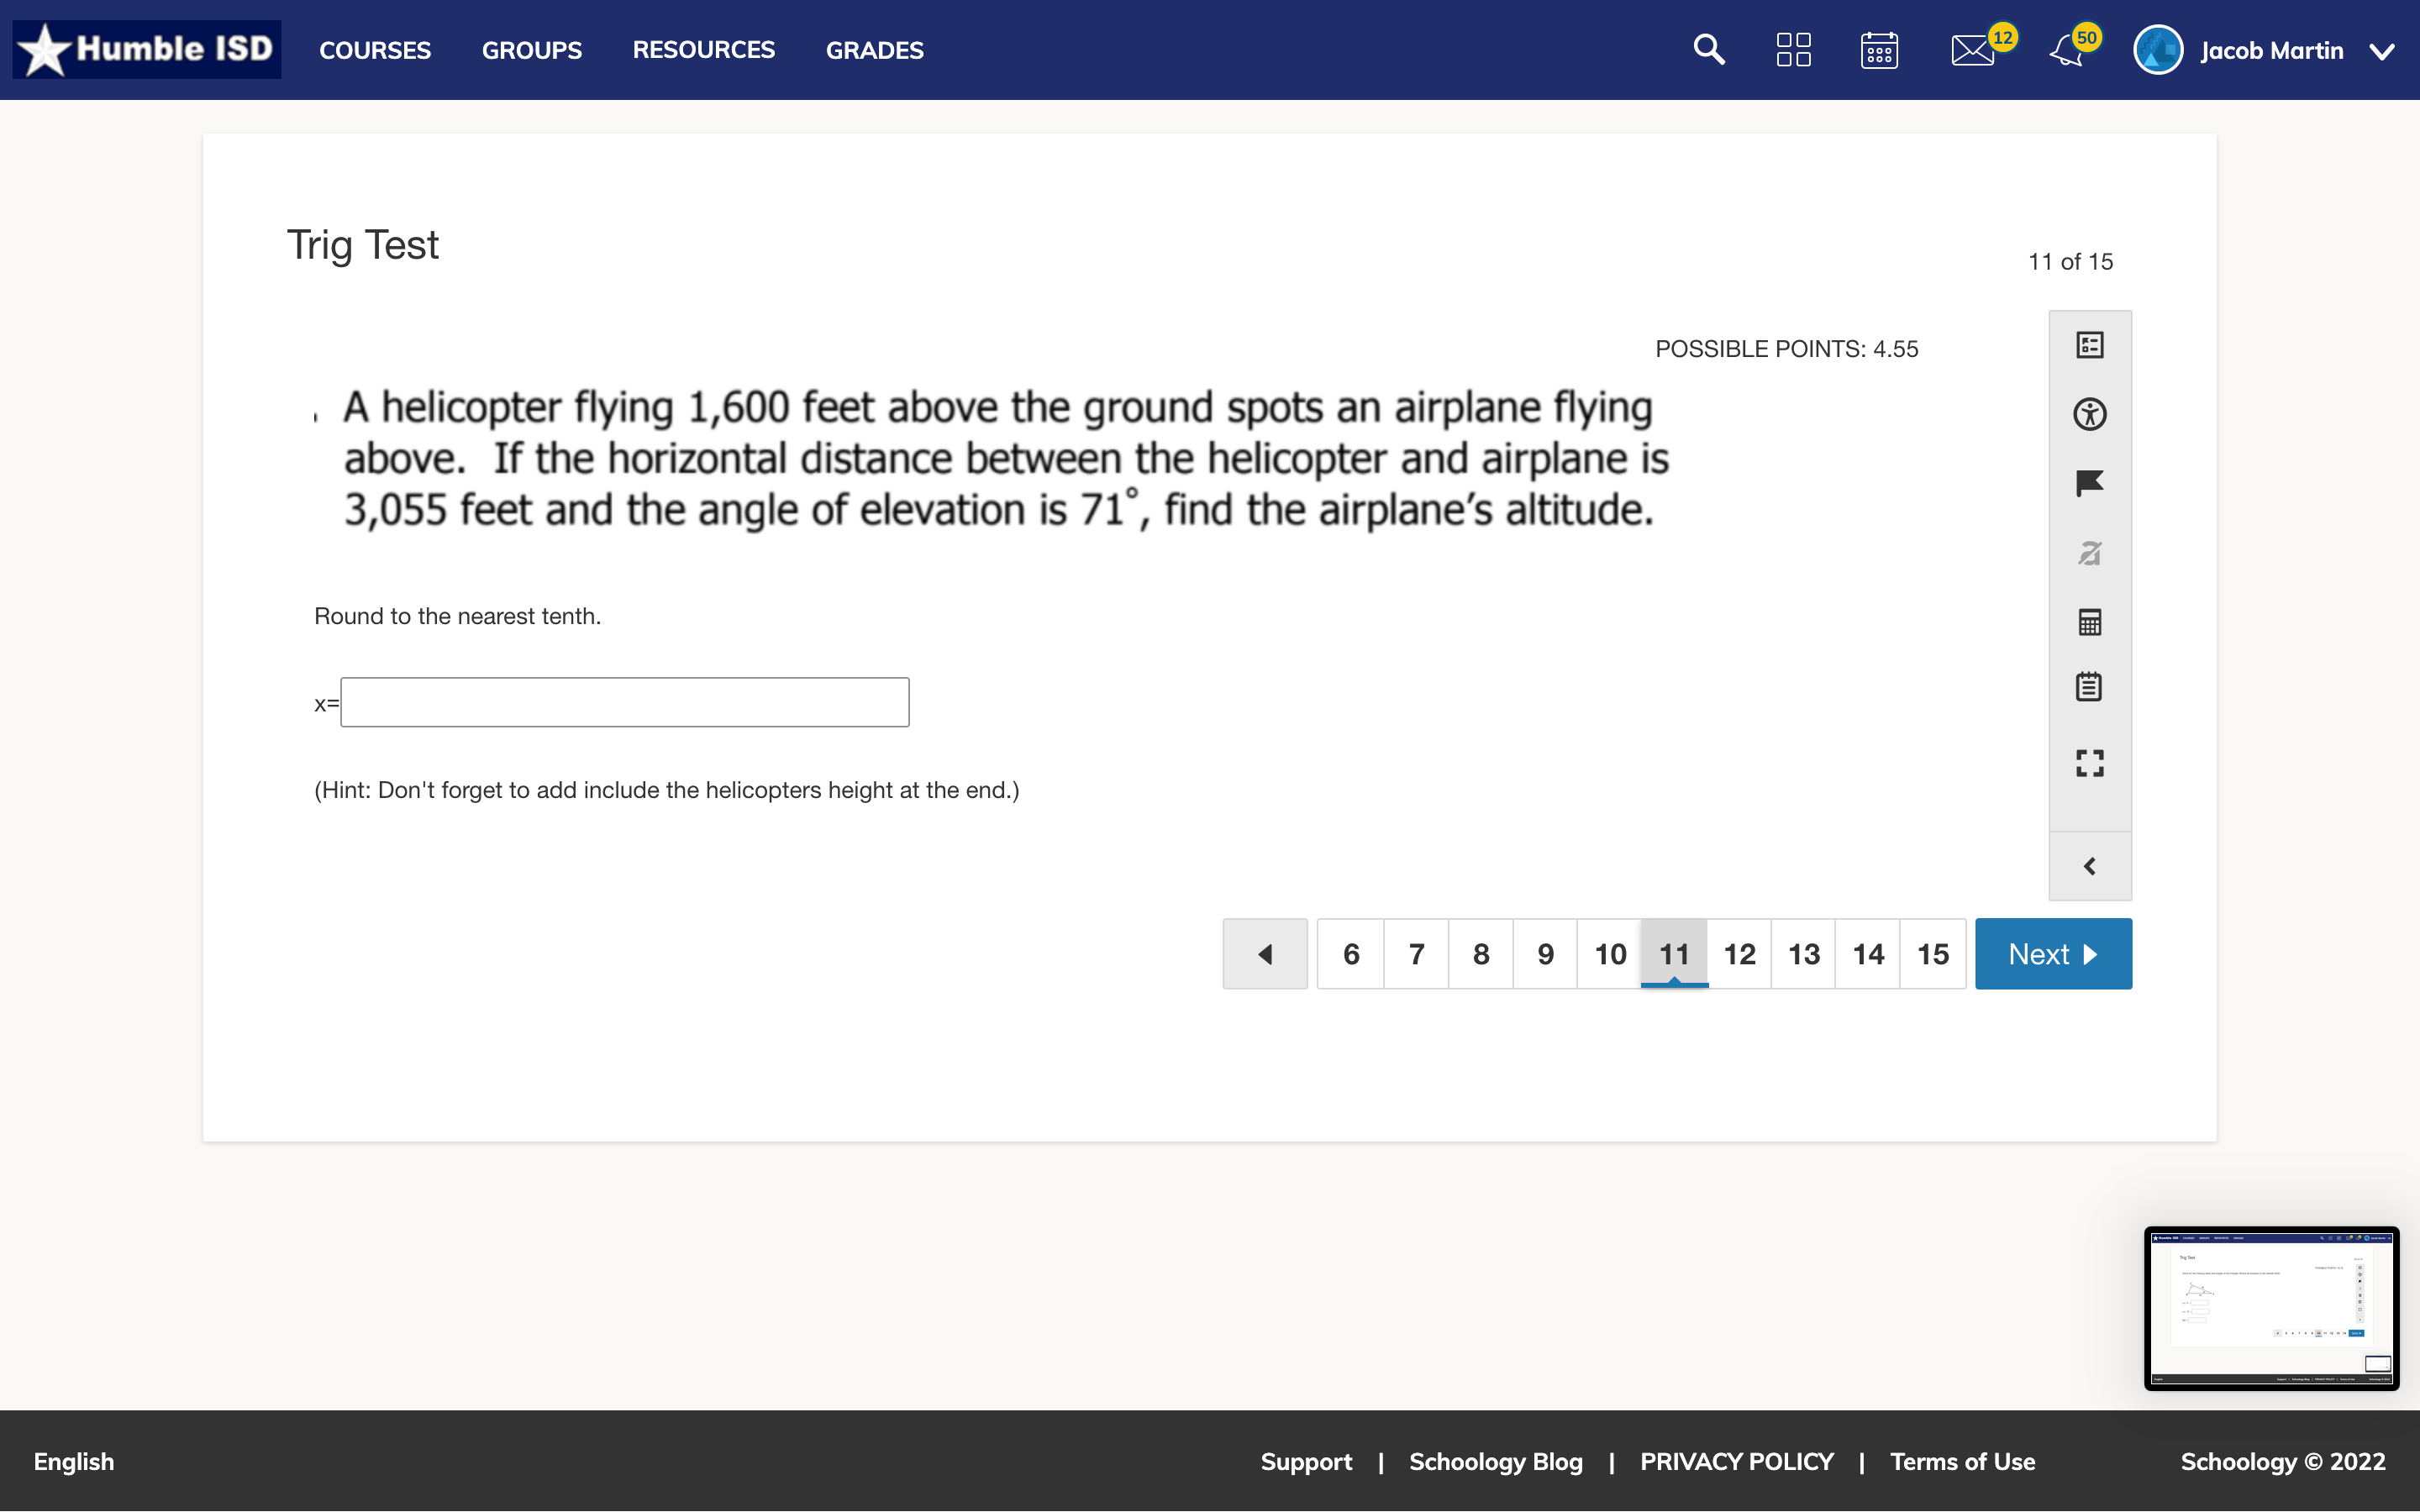The image size is (2420, 1512).
Task: Go to previous question set arrow
Action: (1264, 954)
